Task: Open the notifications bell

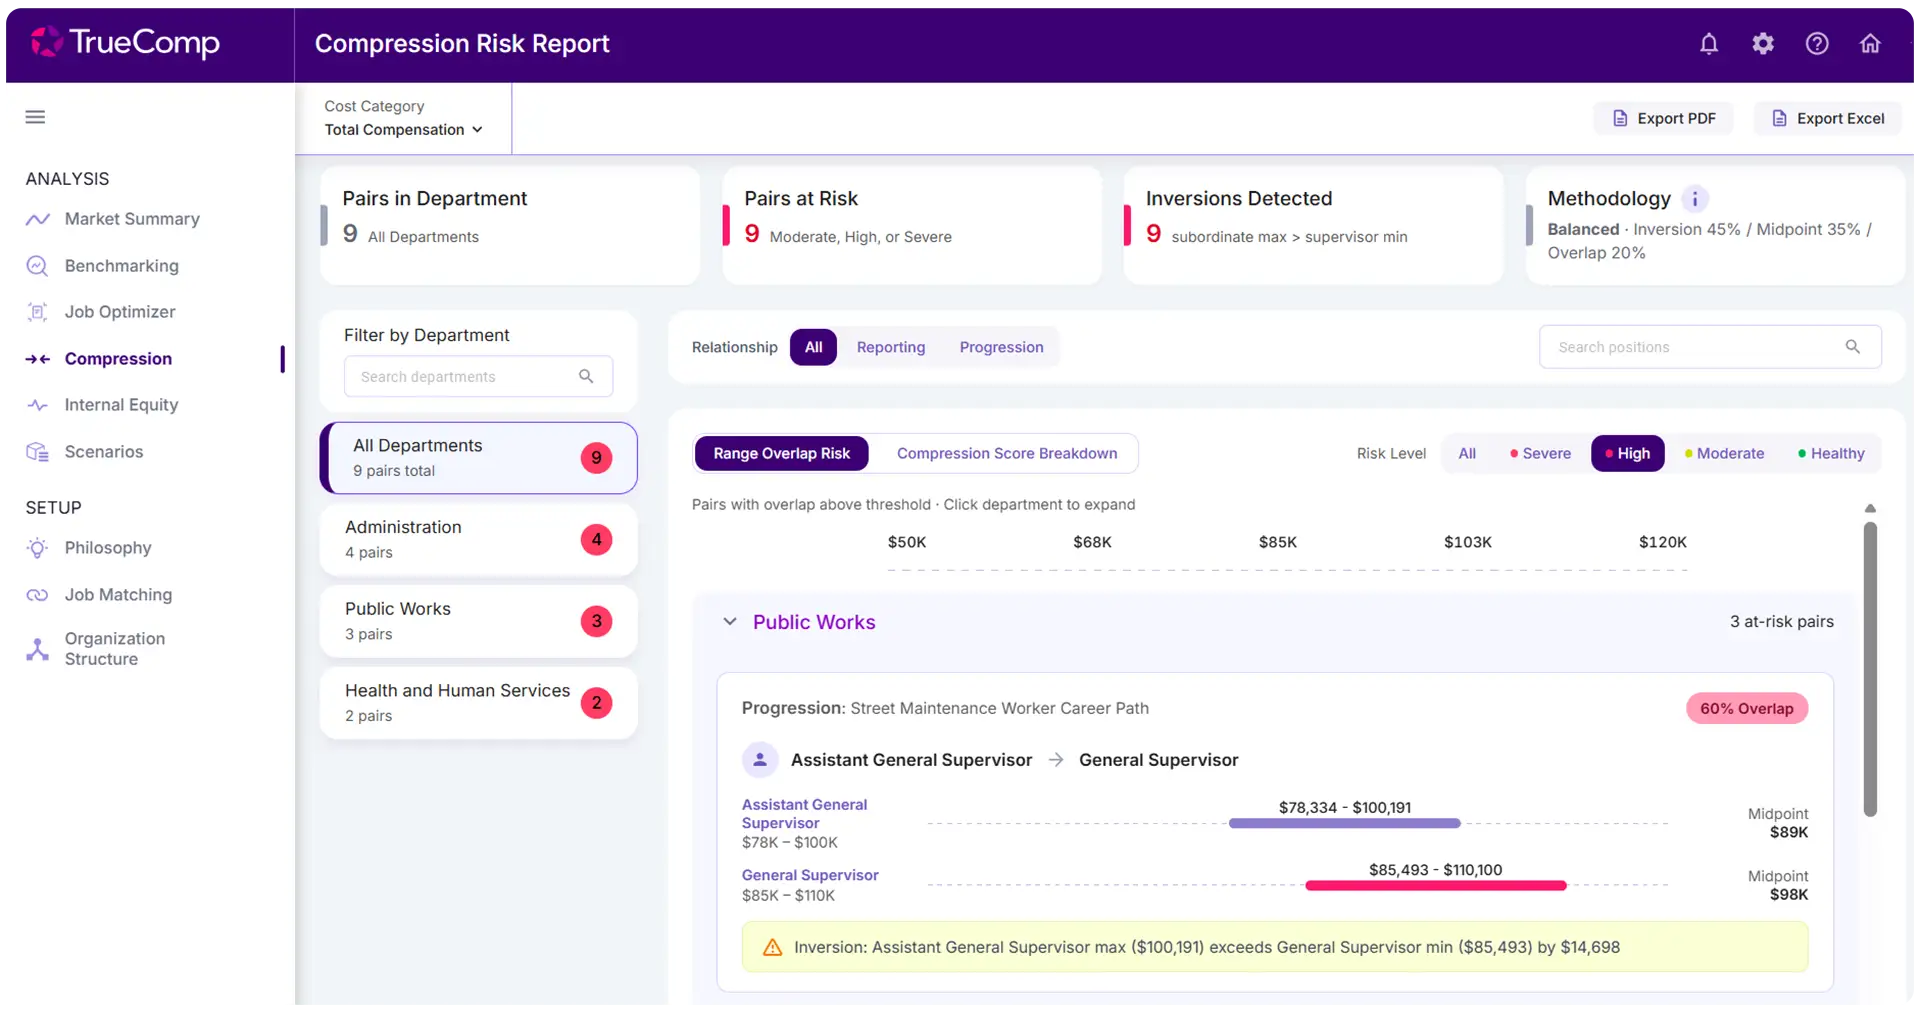Action: [1708, 44]
